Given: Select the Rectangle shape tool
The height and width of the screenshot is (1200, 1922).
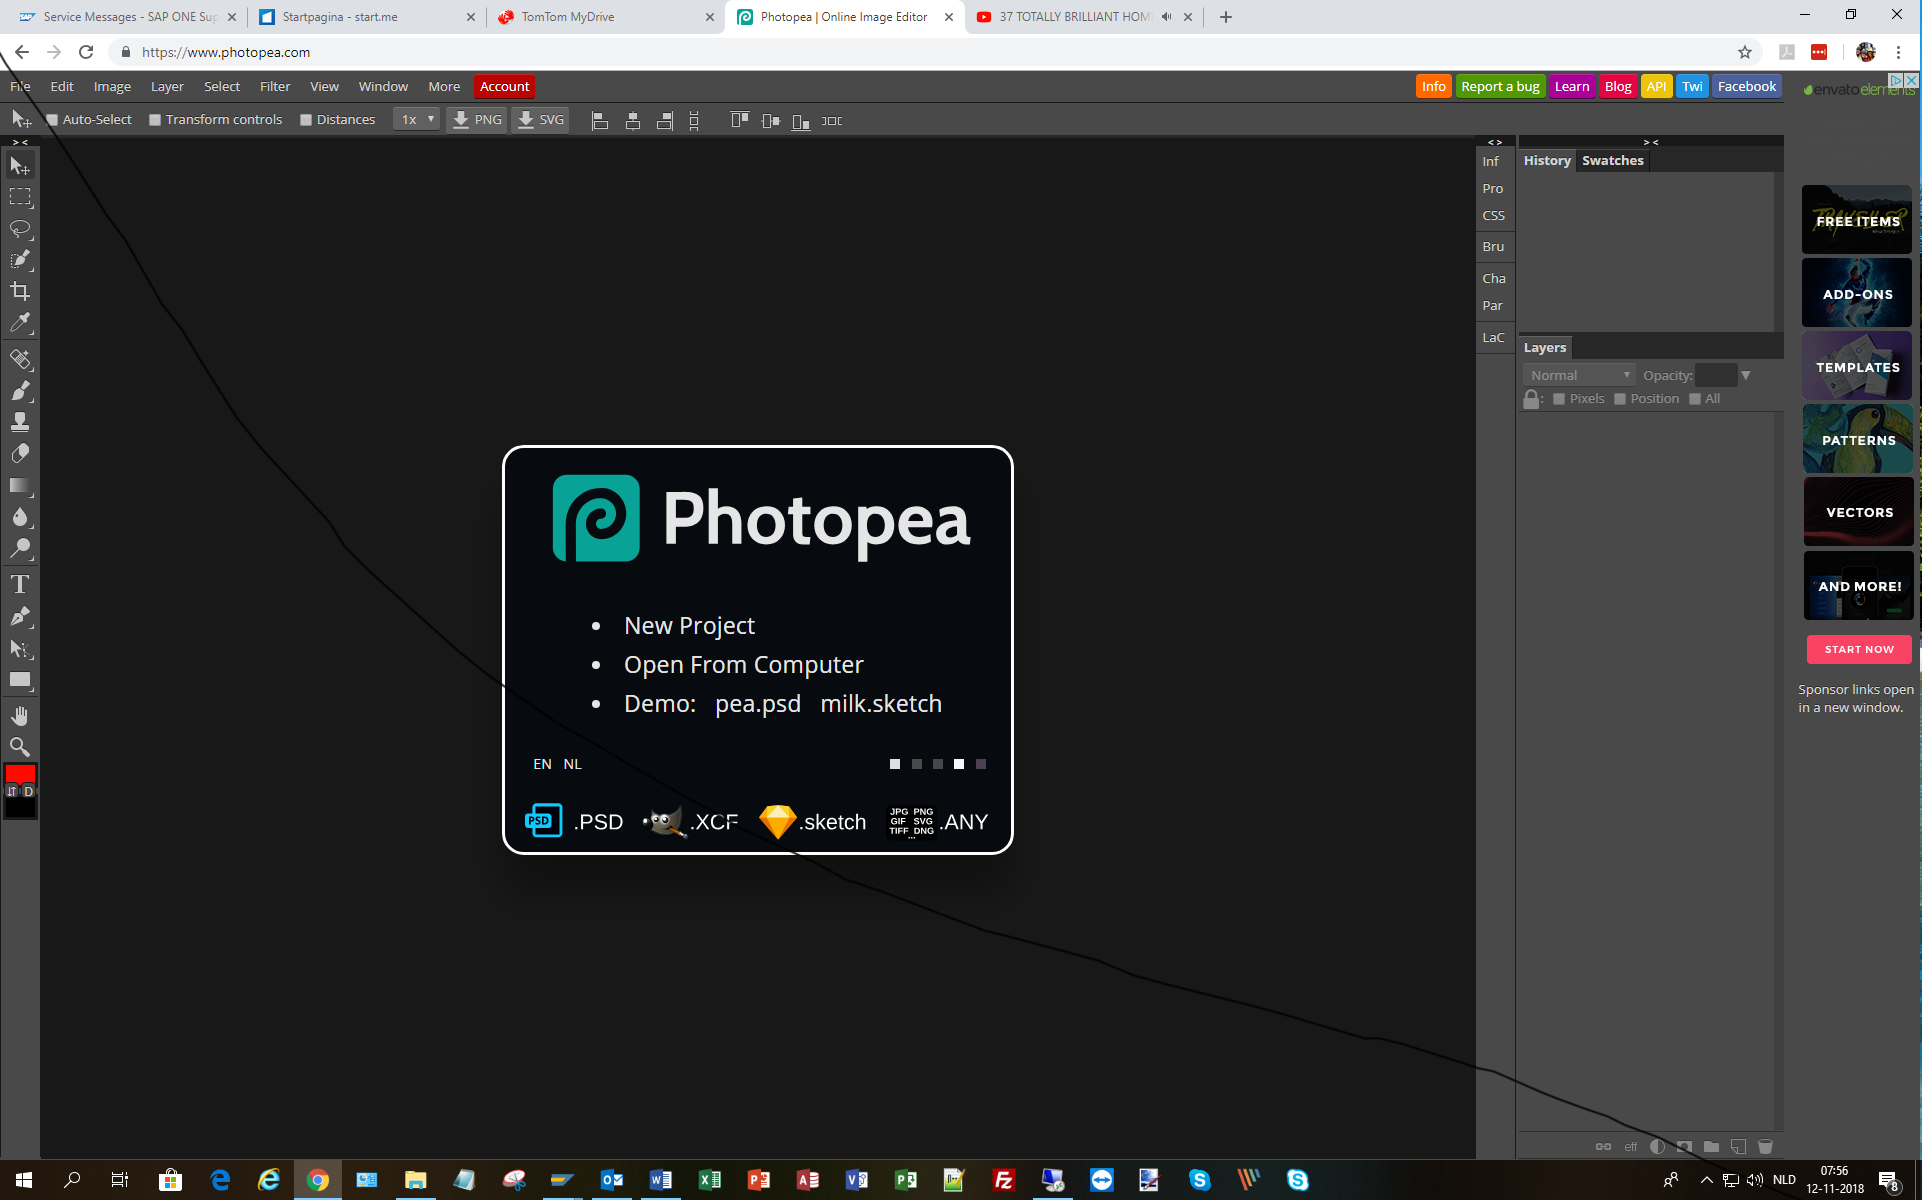Looking at the screenshot, I should pyautogui.click(x=20, y=679).
